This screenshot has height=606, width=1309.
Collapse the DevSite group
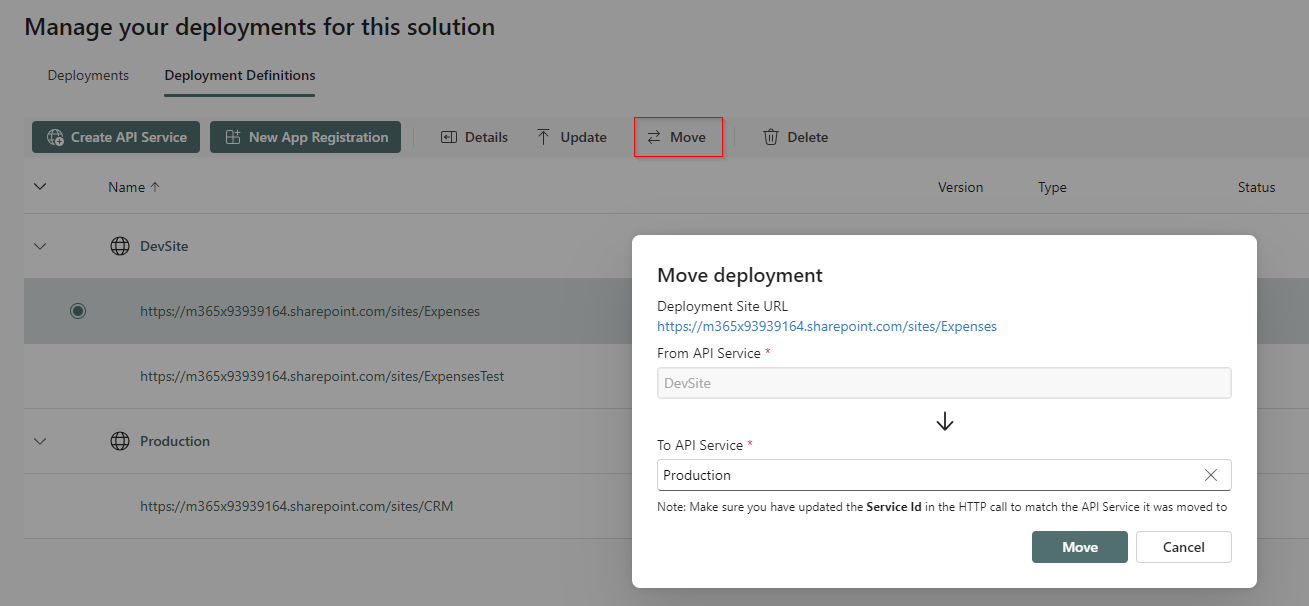[40, 246]
